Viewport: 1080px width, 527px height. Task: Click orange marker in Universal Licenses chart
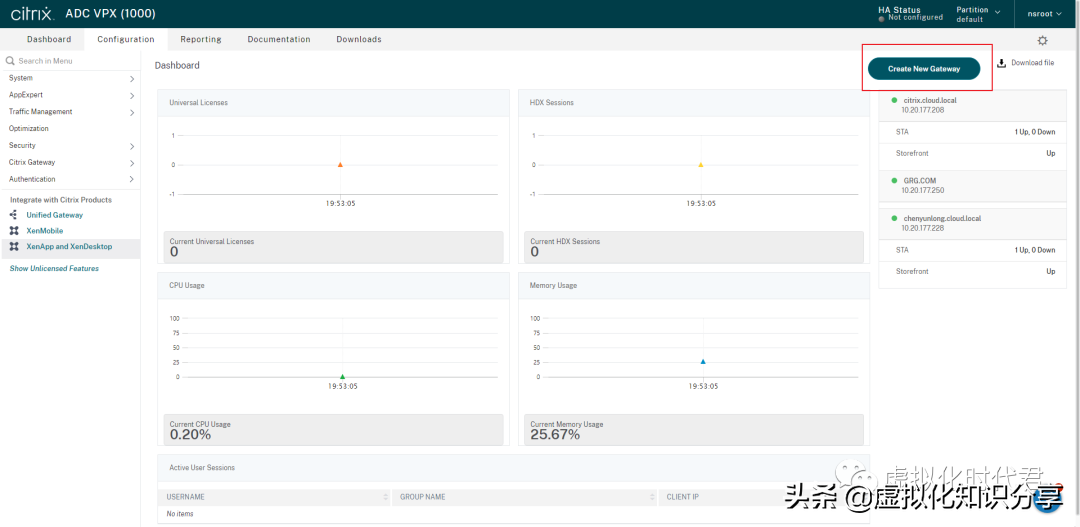click(x=340, y=165)
